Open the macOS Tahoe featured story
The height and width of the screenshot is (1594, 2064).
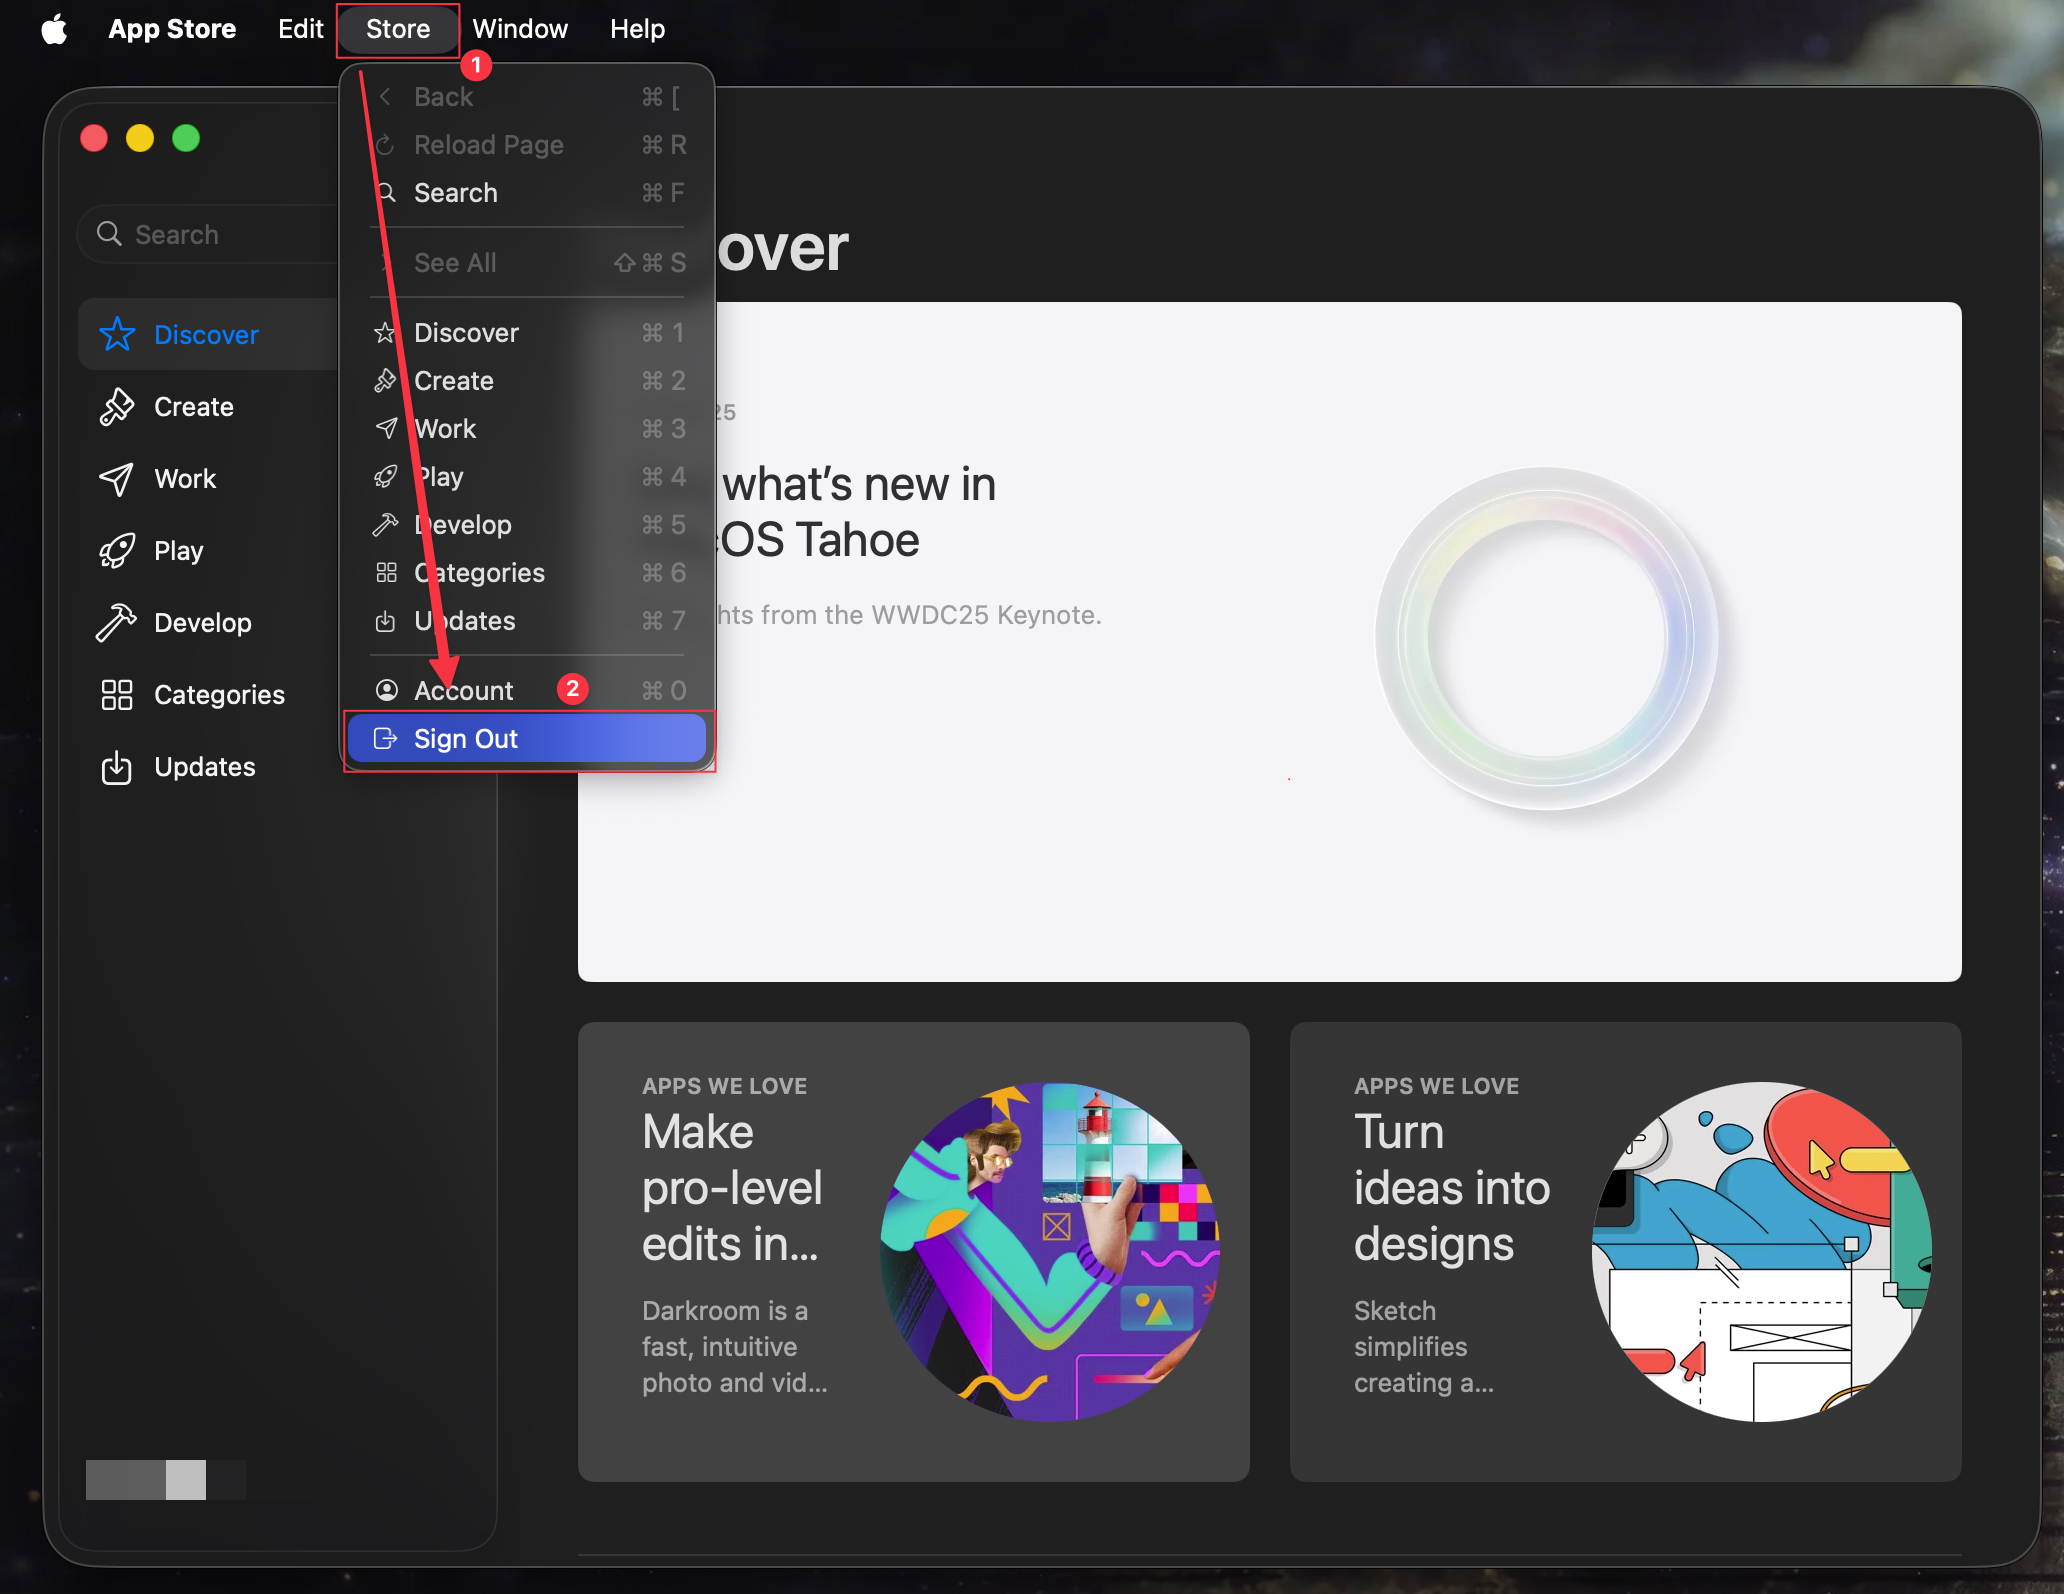[1269, 641]
